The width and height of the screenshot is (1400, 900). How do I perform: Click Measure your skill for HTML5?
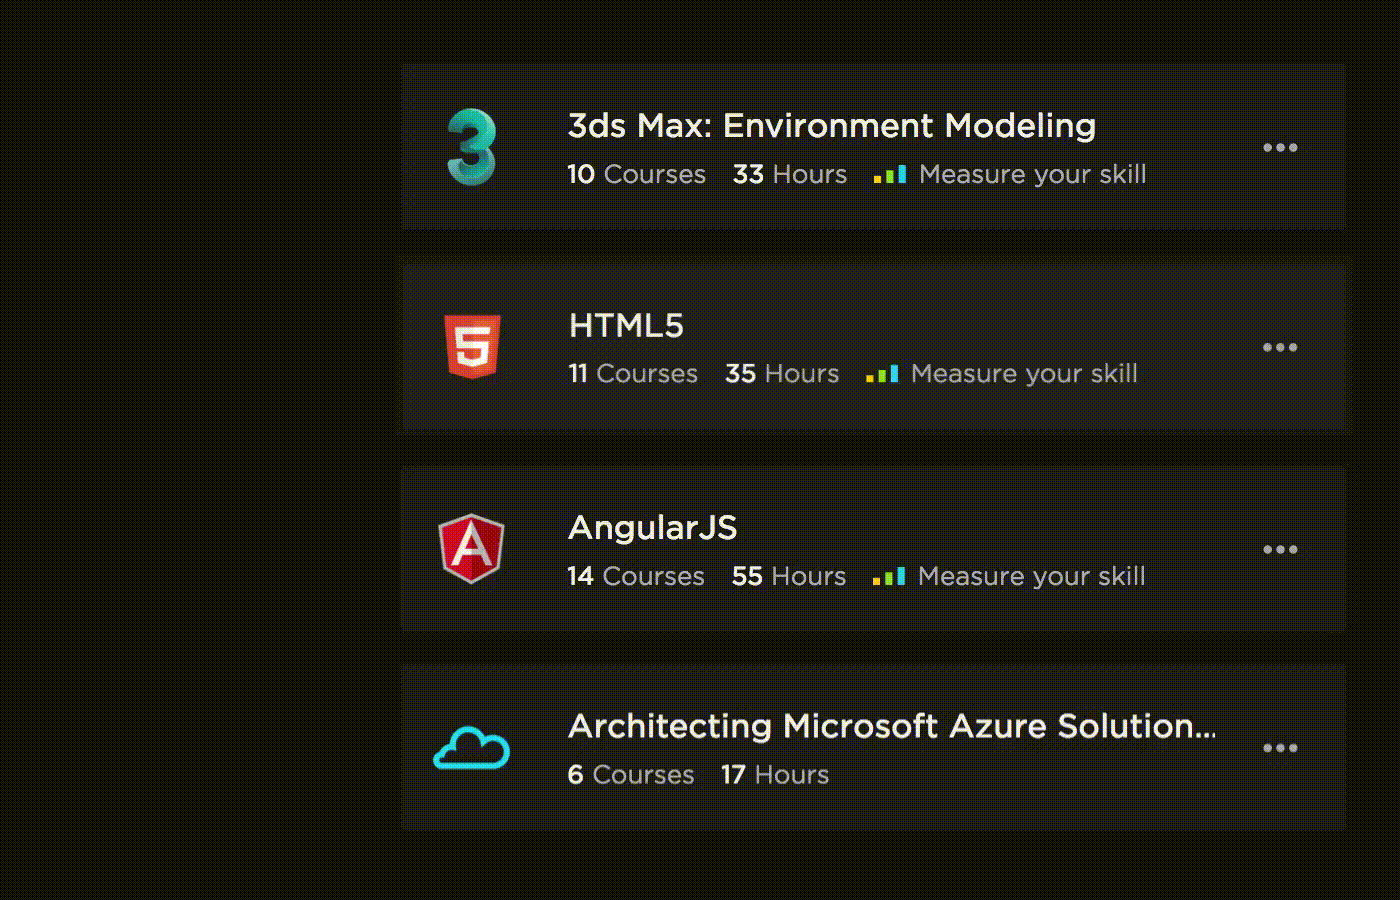click(1024, 374)
